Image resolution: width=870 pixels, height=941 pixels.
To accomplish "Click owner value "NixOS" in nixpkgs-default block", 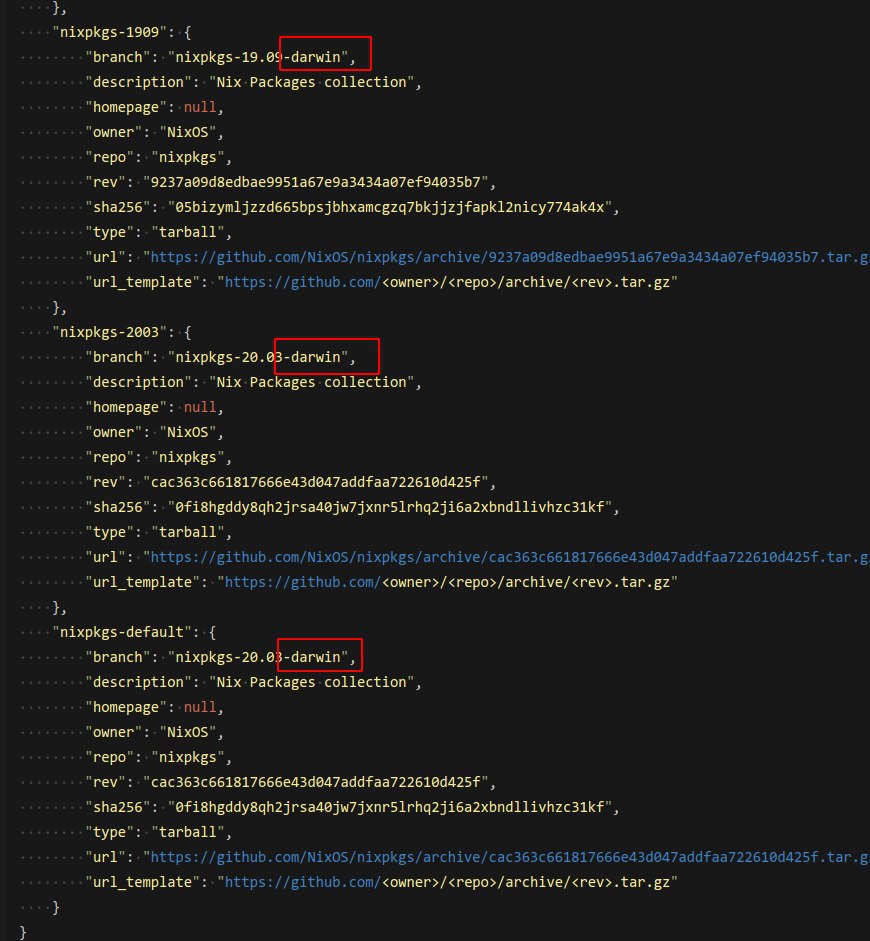I will pos(188,733).
